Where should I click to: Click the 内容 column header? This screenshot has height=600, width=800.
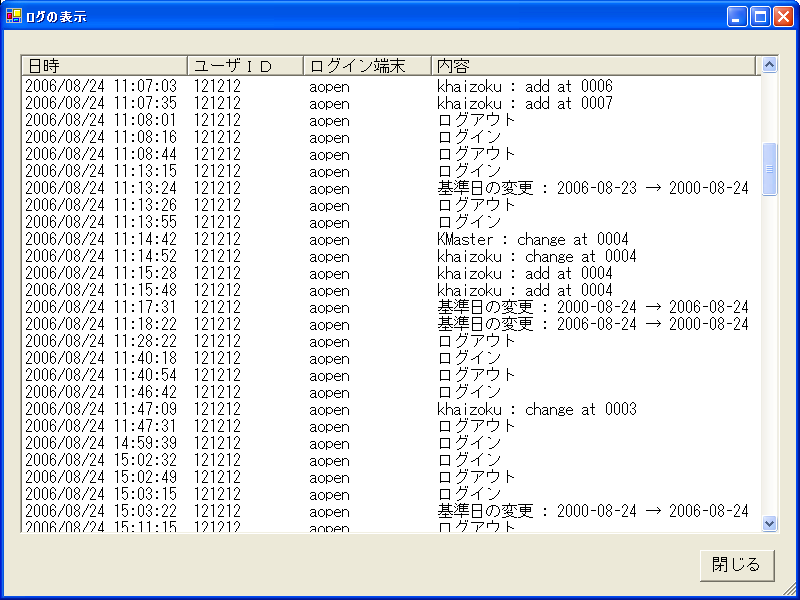click(x=594, y=66)
